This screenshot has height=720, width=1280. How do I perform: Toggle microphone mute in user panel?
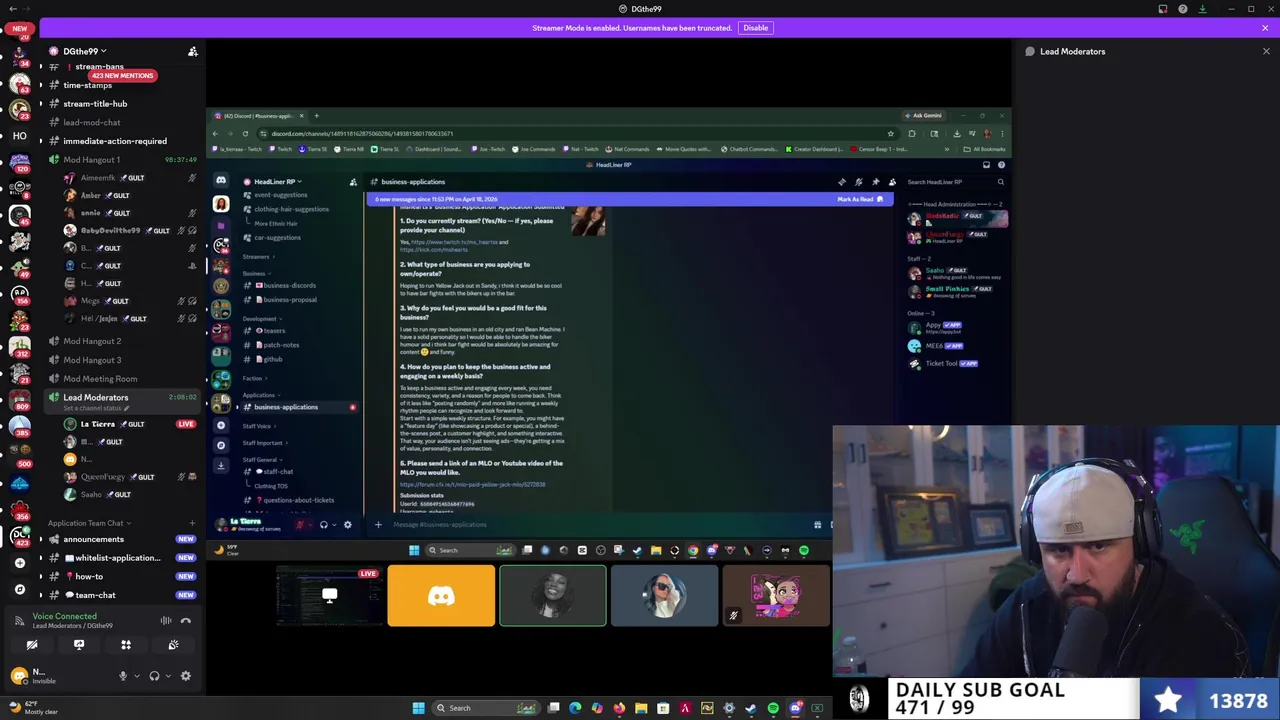point(123,676)
